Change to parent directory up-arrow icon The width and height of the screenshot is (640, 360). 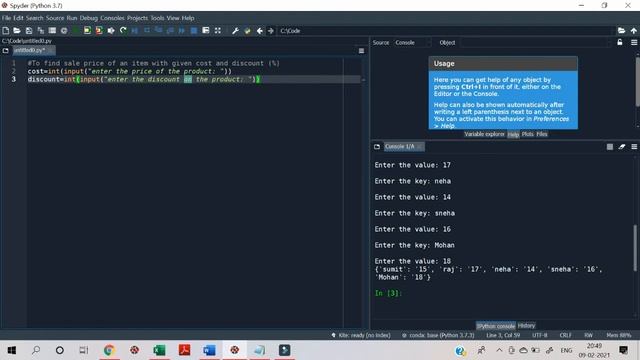633,31
